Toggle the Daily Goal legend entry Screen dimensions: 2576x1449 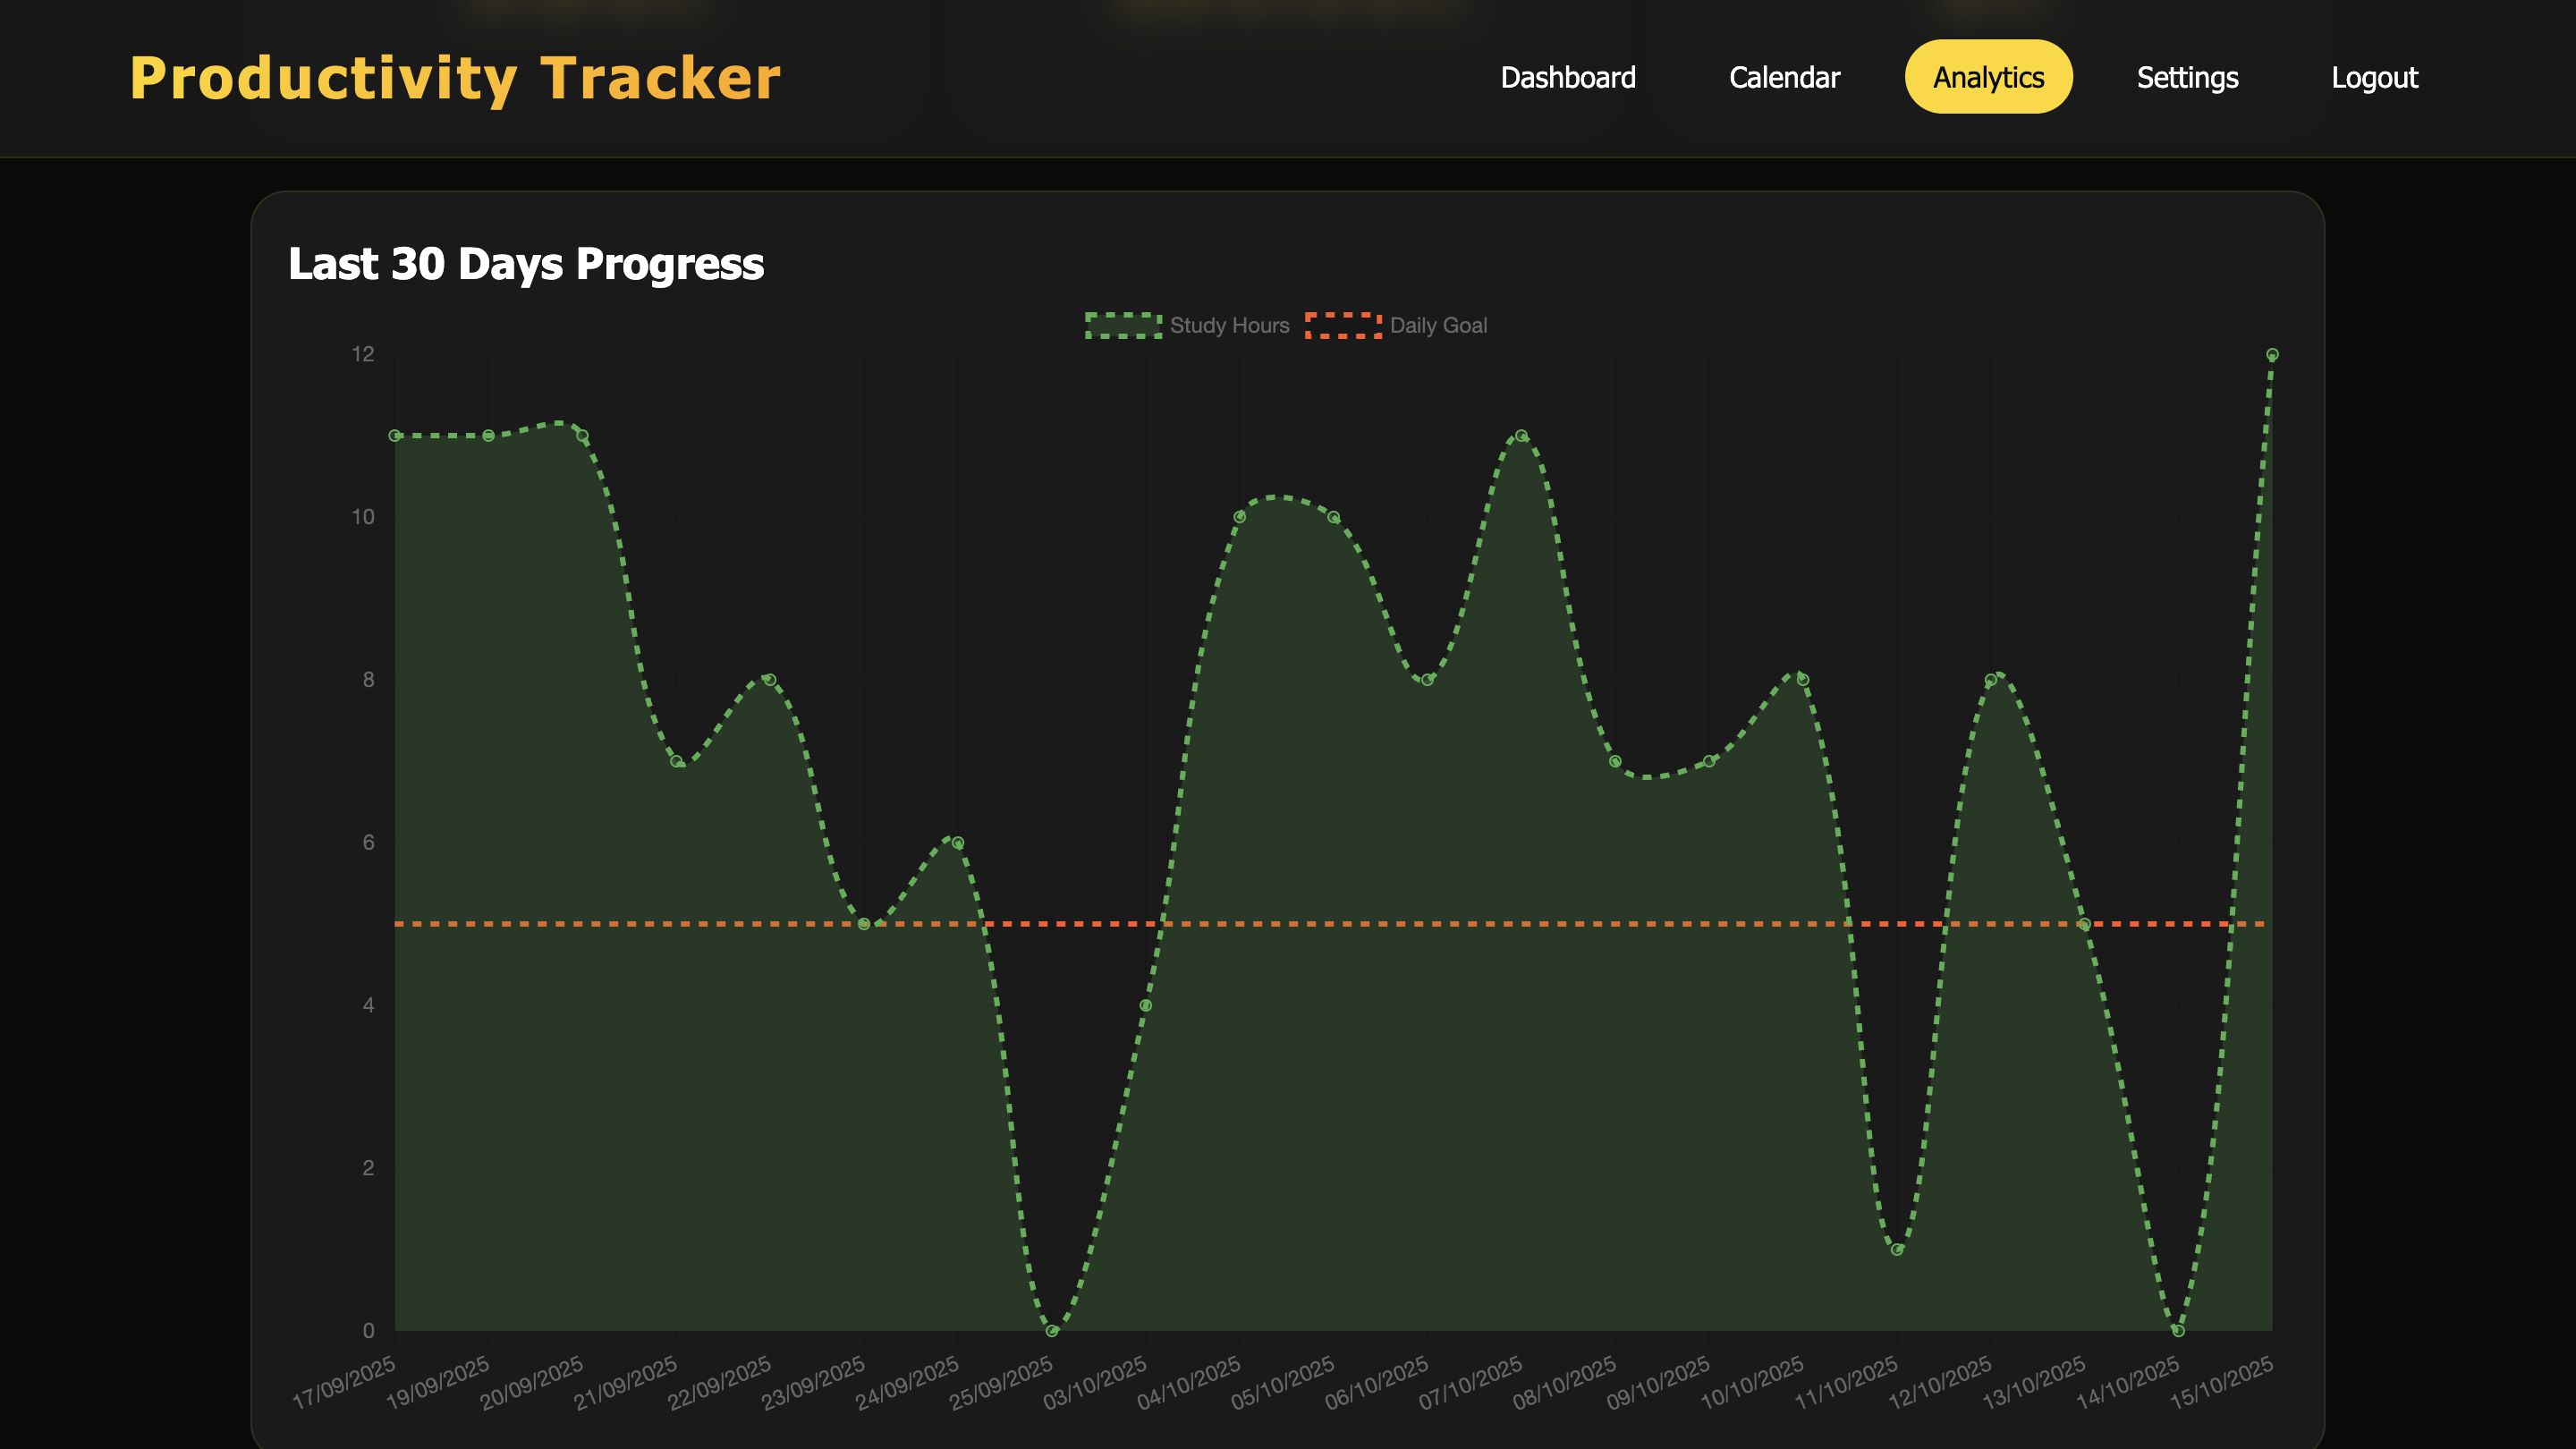(x=1396, y=325)
